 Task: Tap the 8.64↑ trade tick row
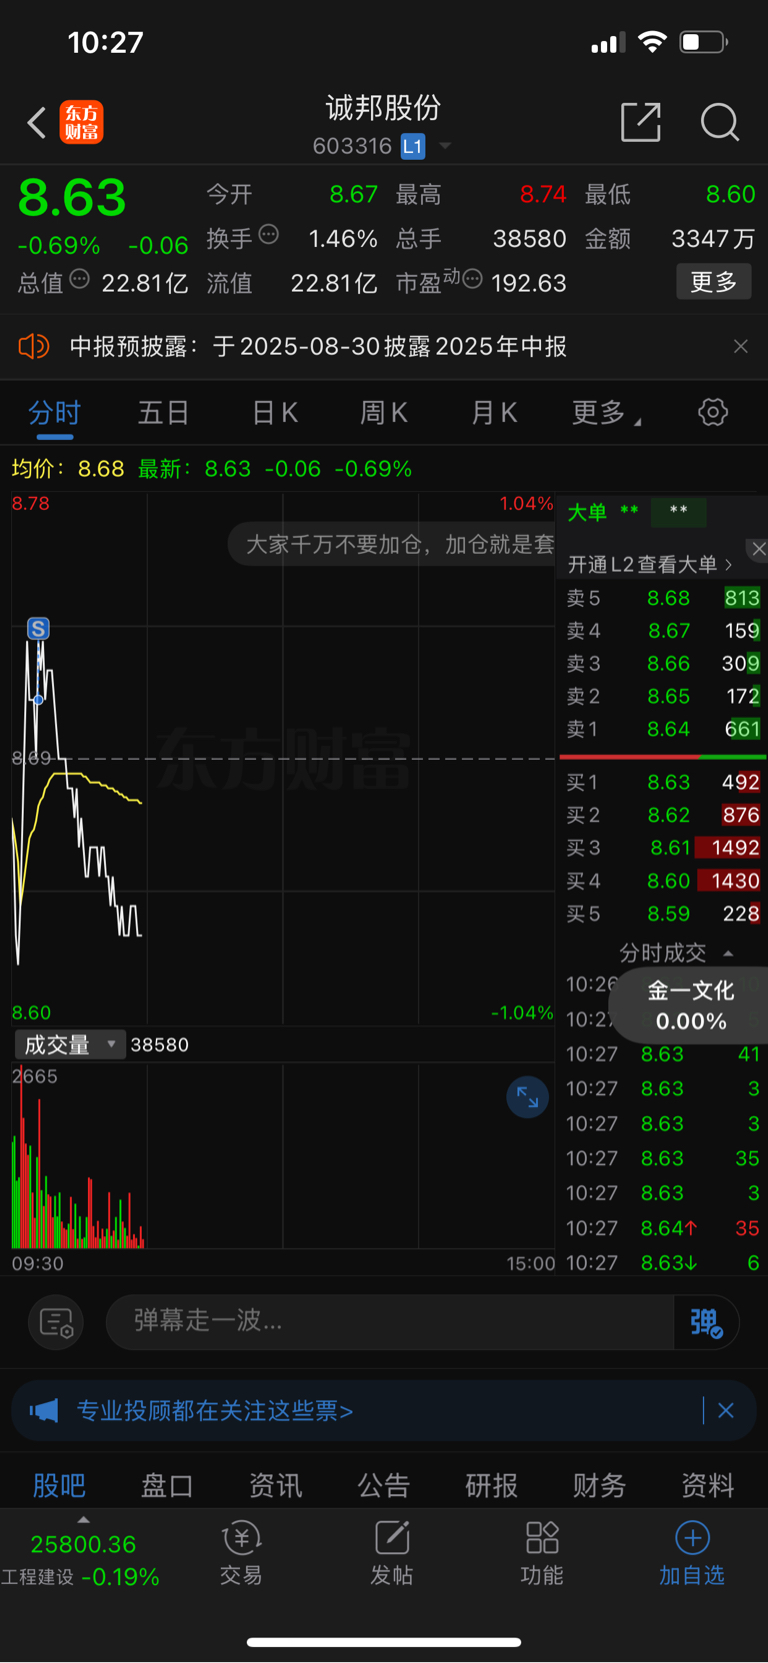pyautogui.click(x=662, y=1228)
